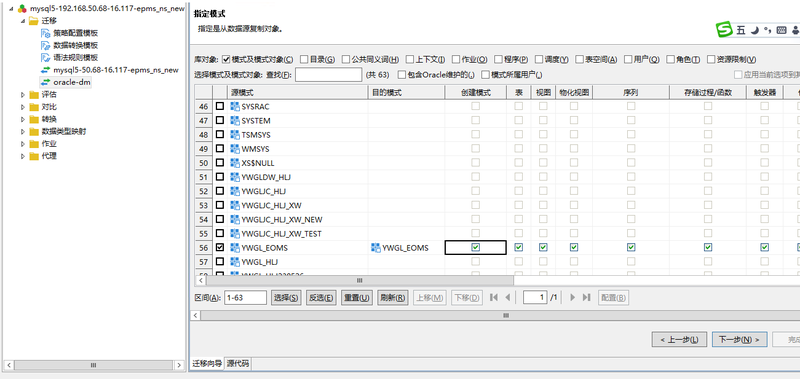
Task: Select the mysql5-50.68-16.117-epms_ns_new migration task
Action: [116, 70]
